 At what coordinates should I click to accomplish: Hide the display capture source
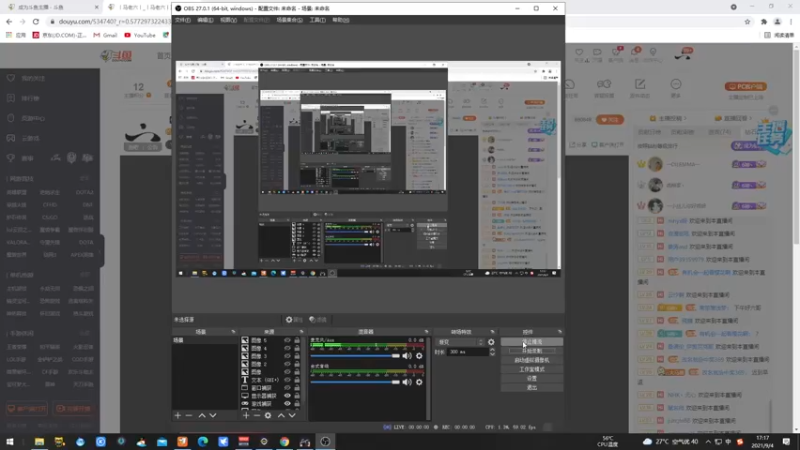pos(287,395)
